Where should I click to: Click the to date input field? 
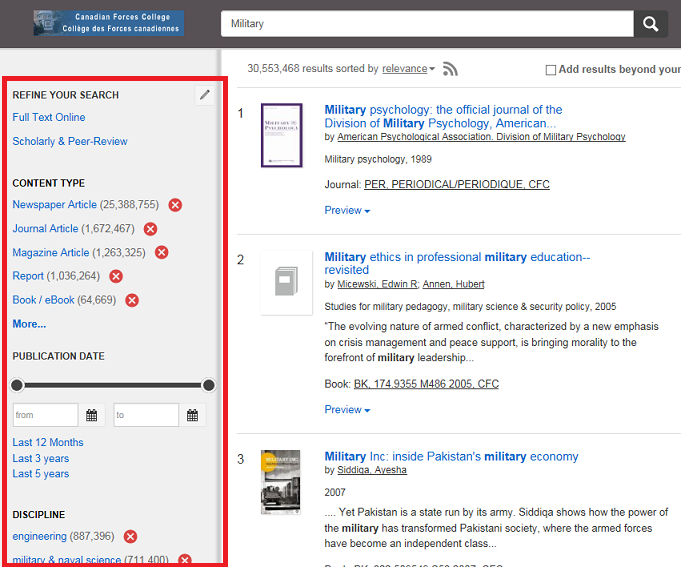[x=146, y=415]
